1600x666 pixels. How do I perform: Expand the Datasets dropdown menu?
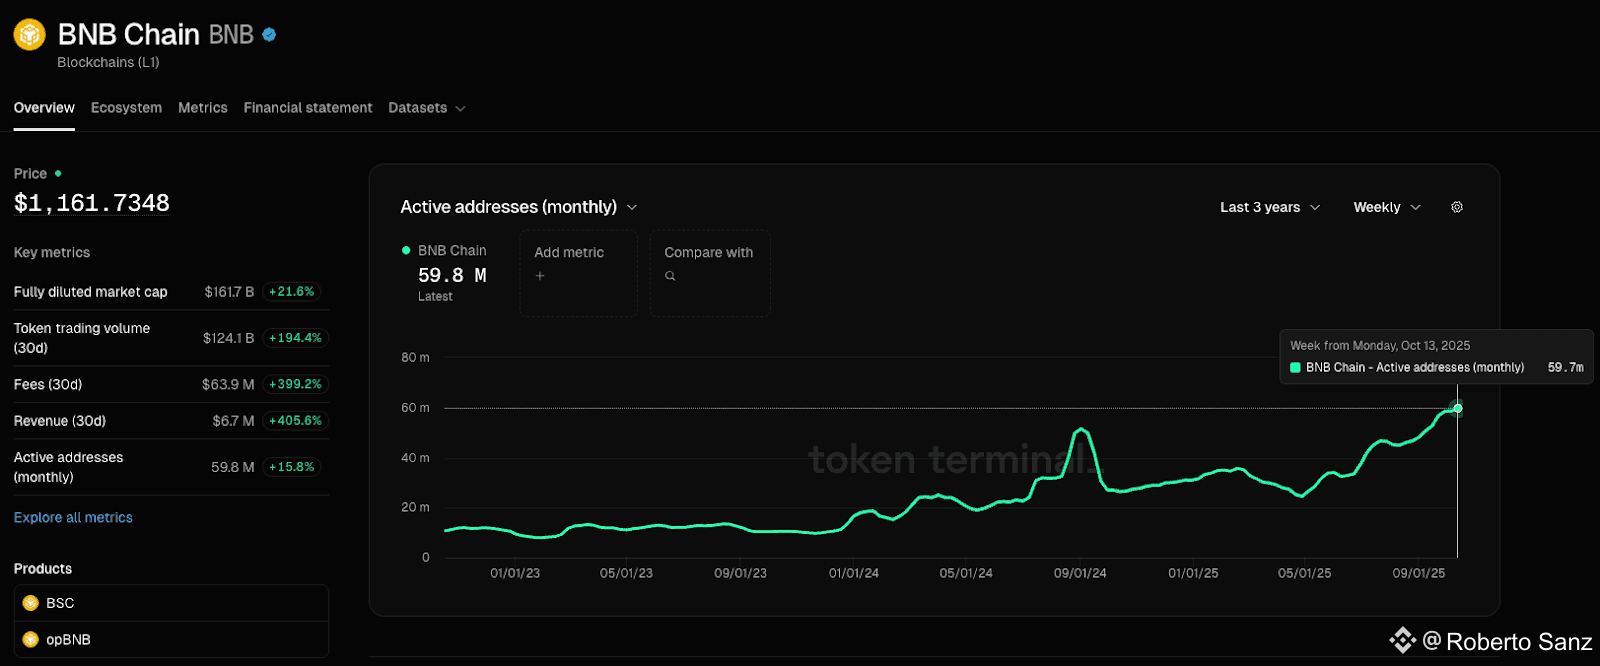pos(427,108)
